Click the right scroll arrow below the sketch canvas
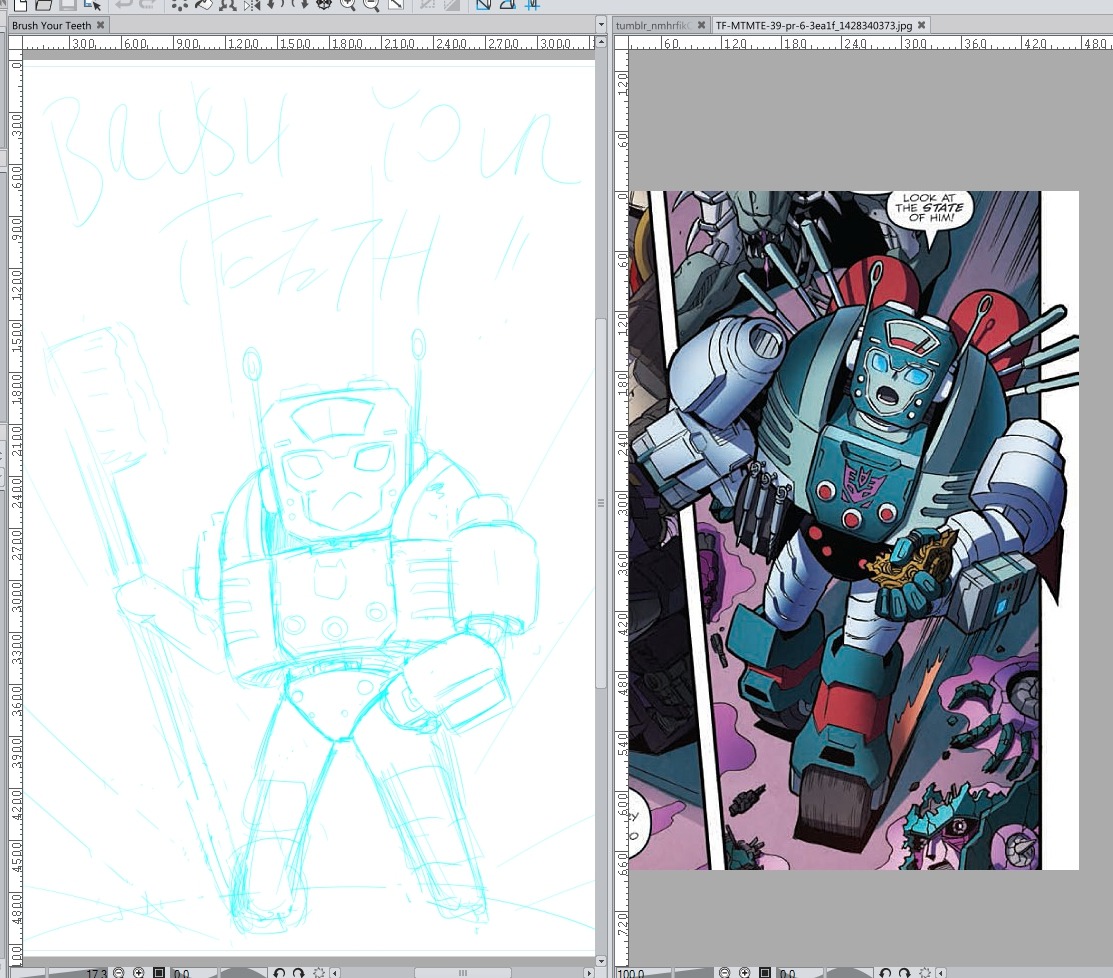Screen dimensions: 1113x978 click(588, 972)
